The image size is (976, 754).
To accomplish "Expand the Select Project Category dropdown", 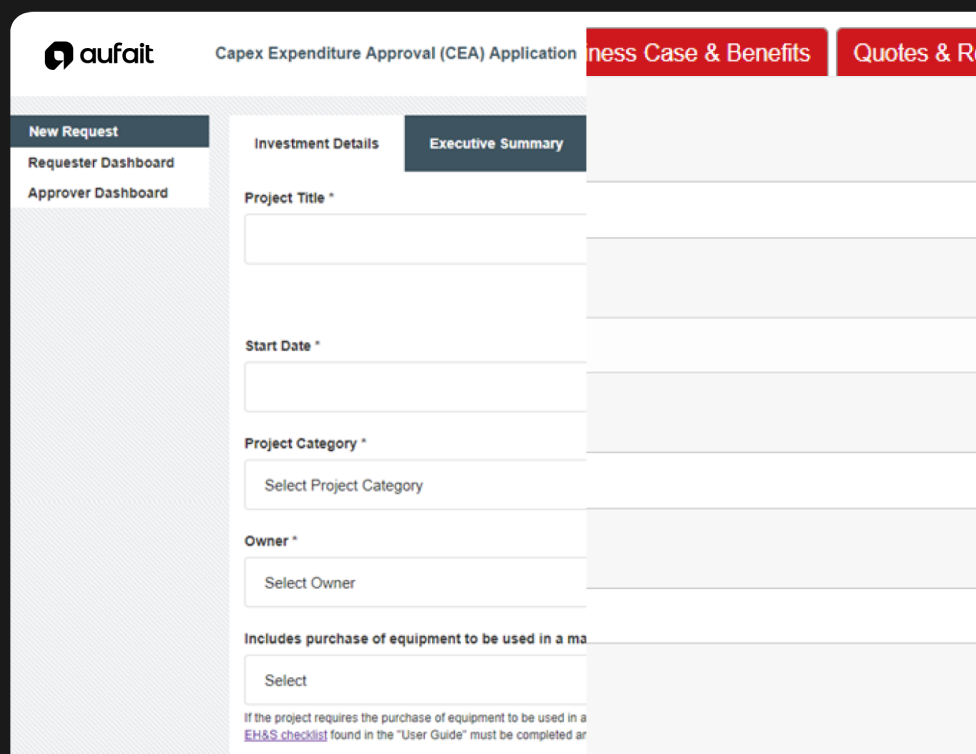I will click(414, 485).
